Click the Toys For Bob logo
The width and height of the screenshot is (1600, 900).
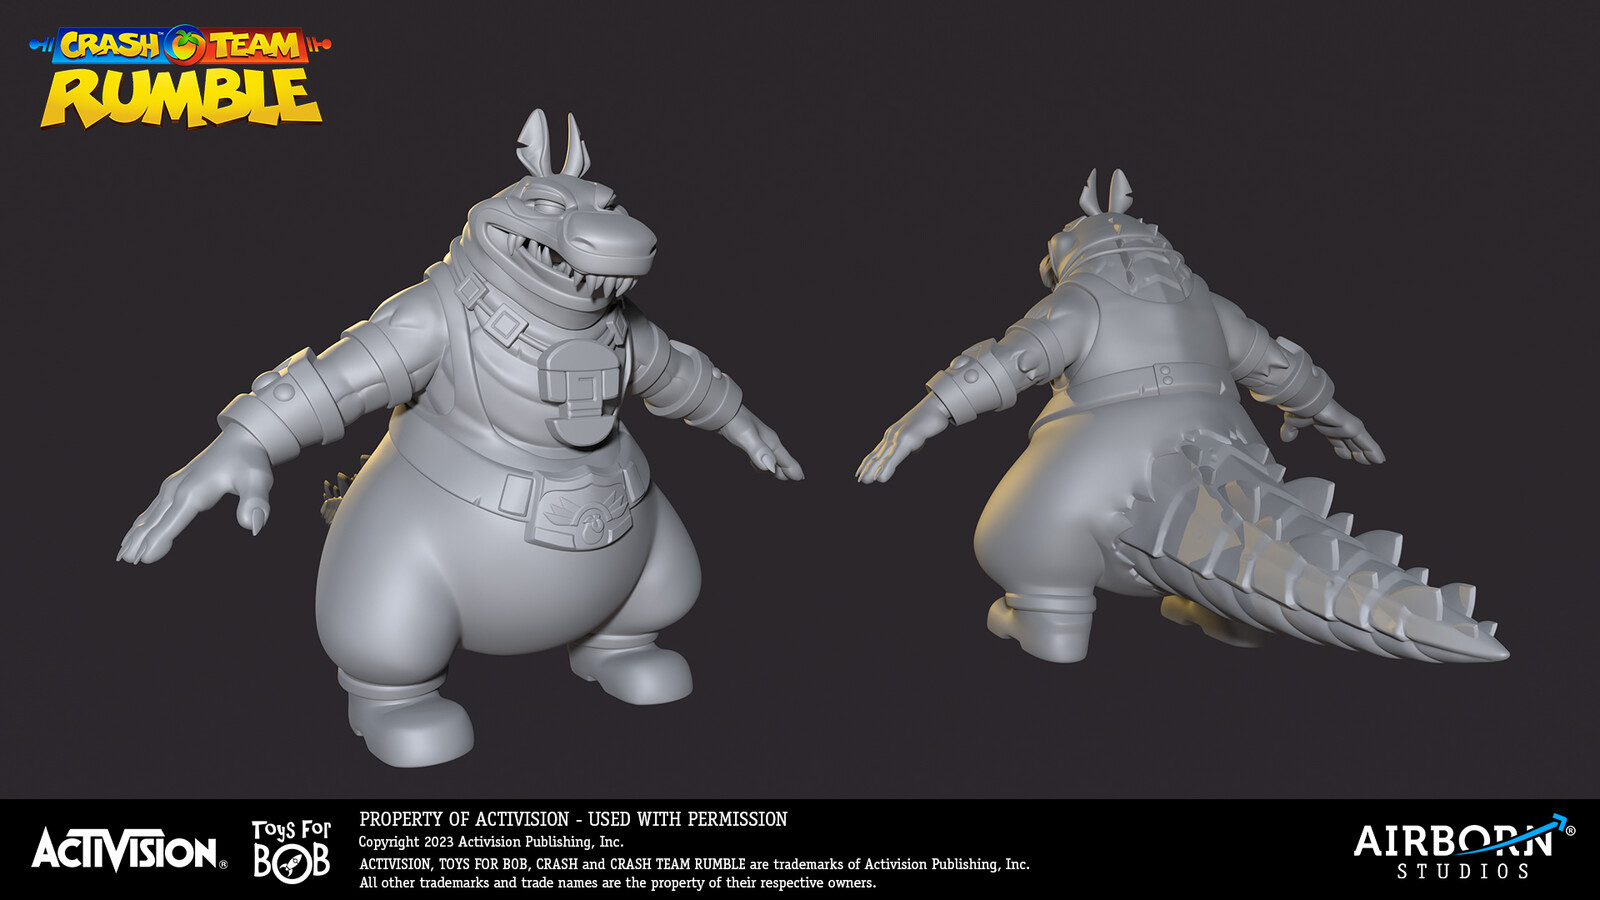click(x=291, y=850)
